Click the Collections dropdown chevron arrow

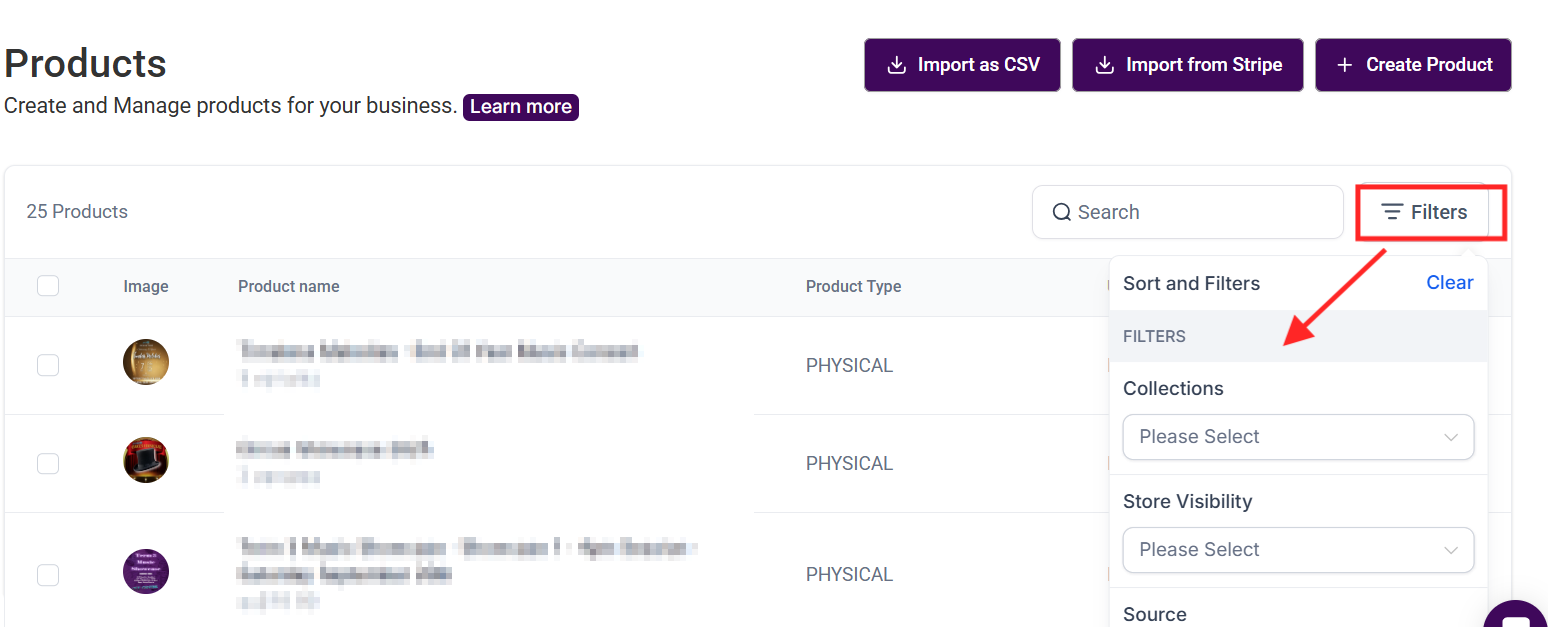(1451, 437)
